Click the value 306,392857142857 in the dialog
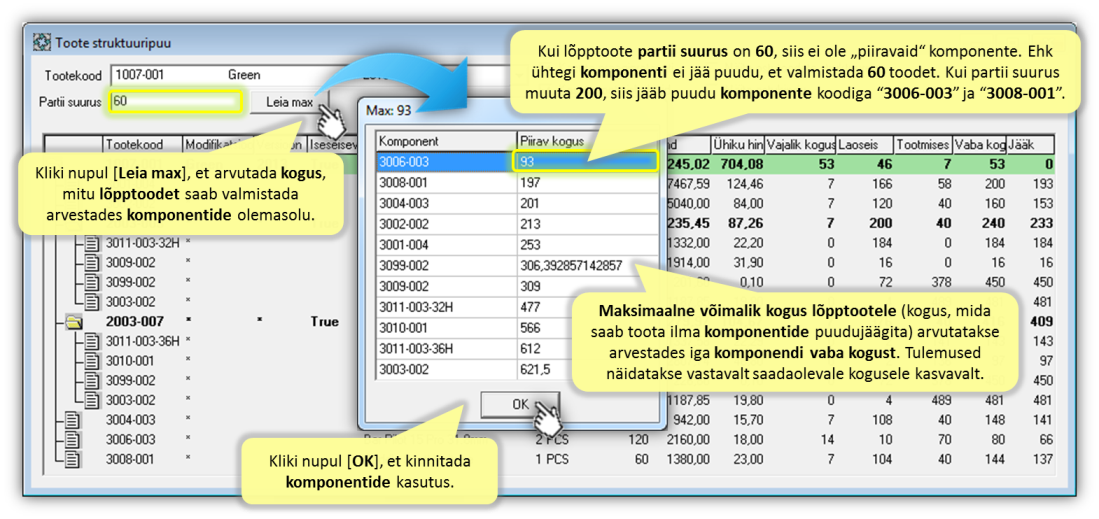The height and width of the screenshot is (519, 1099). coord(571,265)
